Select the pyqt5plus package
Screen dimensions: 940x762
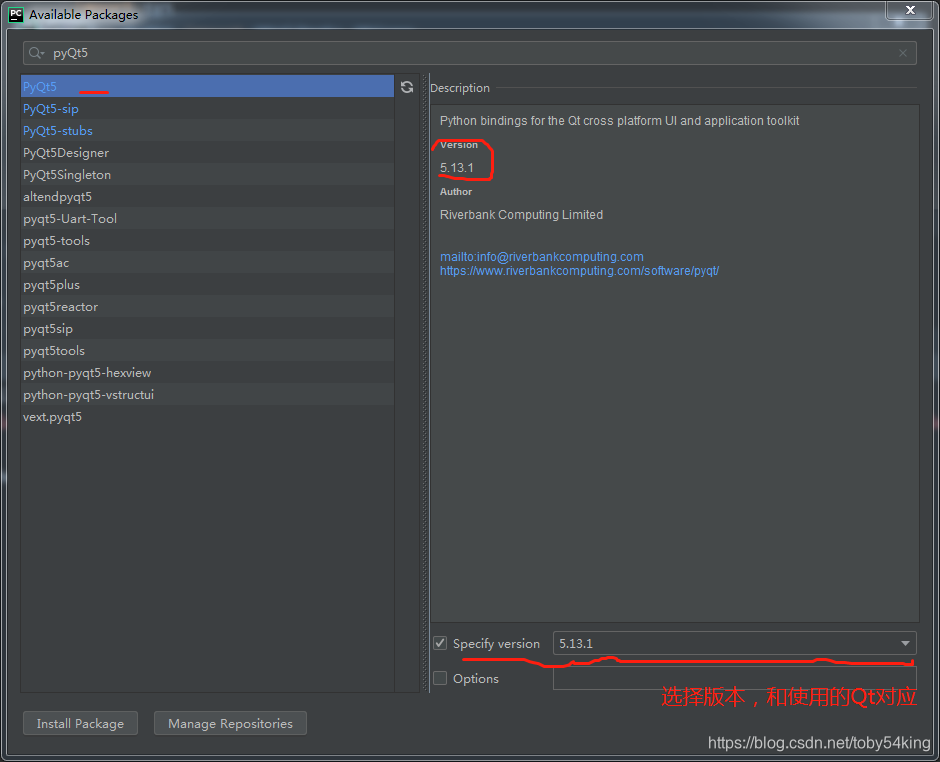207,285
